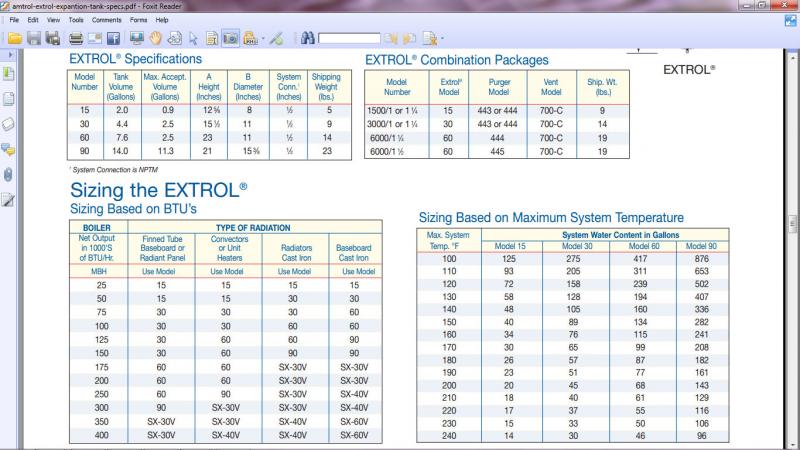Click the '445' purger model cell
This screenshot has width=800, height=450.
pyautogui.click(x=497, y=152)
